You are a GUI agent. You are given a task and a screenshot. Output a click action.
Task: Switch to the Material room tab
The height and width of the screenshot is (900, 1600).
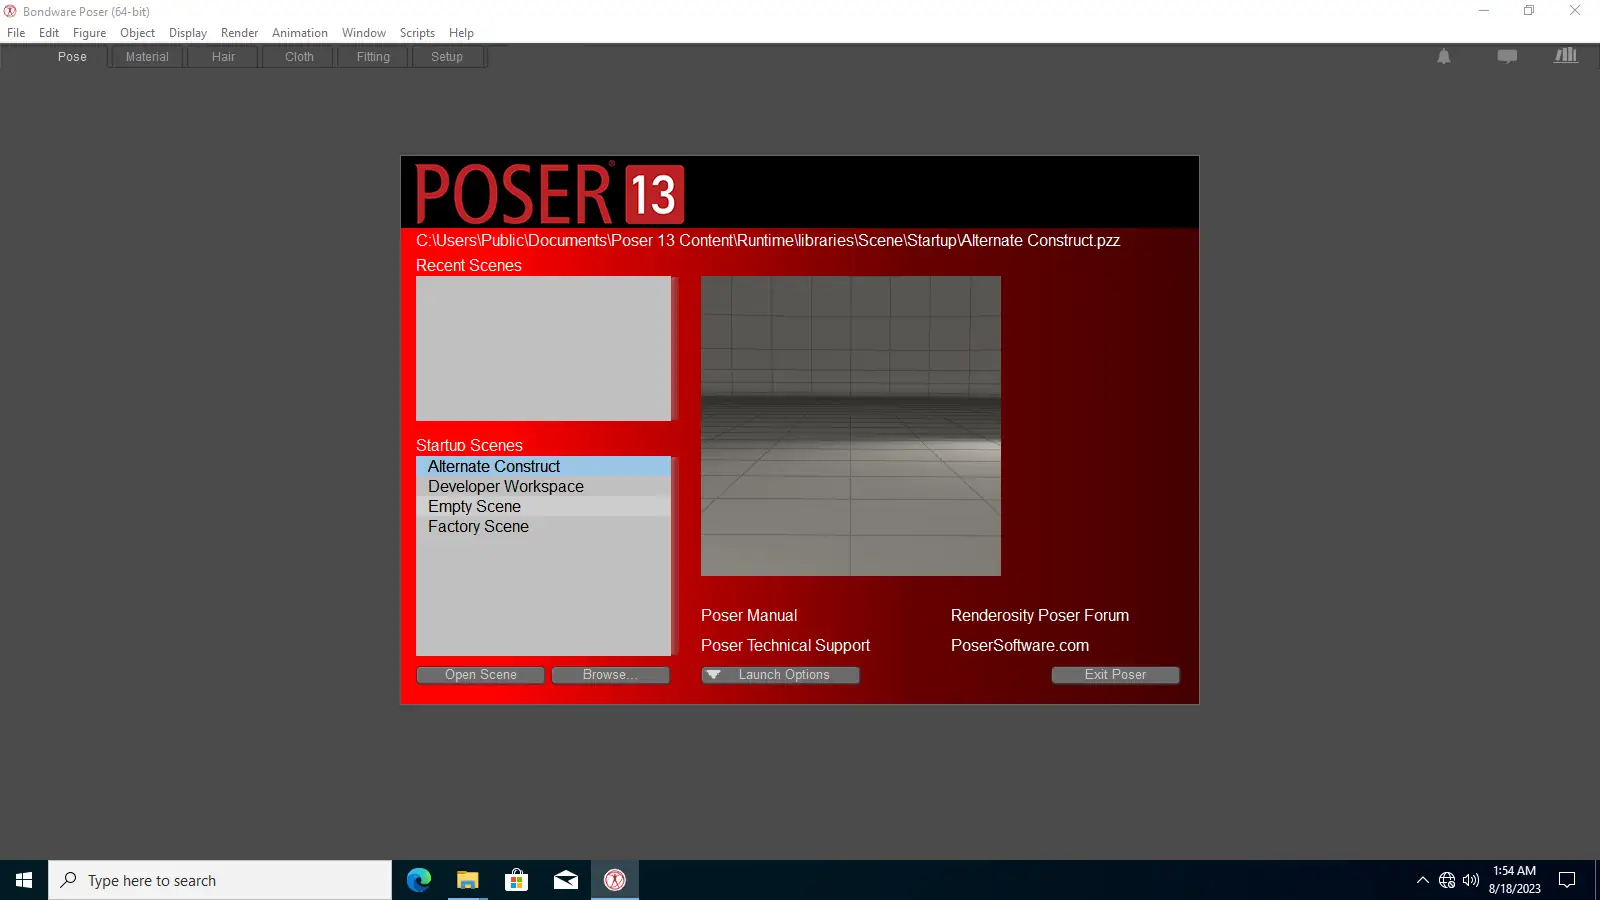coord(147,57)
